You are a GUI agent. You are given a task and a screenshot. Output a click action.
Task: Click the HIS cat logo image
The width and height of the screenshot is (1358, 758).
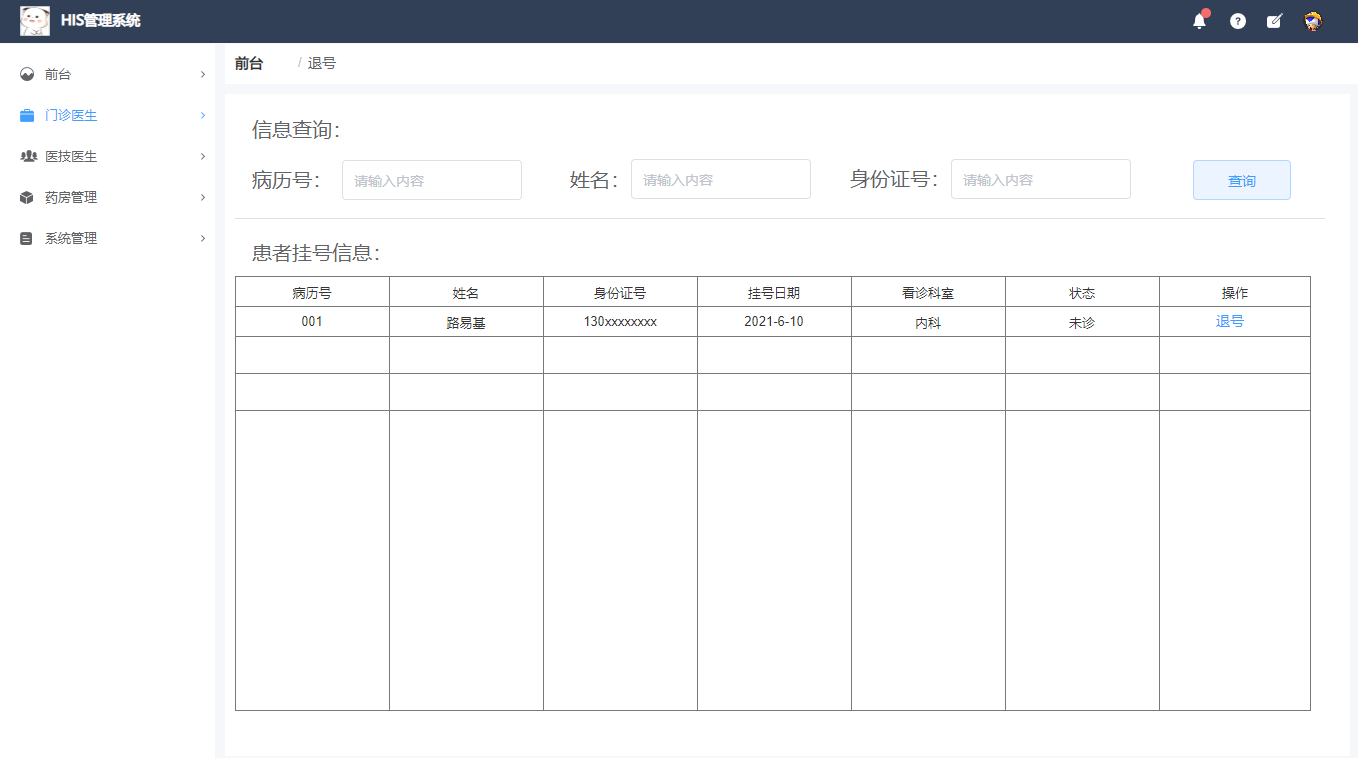click(x=35, y=21)
